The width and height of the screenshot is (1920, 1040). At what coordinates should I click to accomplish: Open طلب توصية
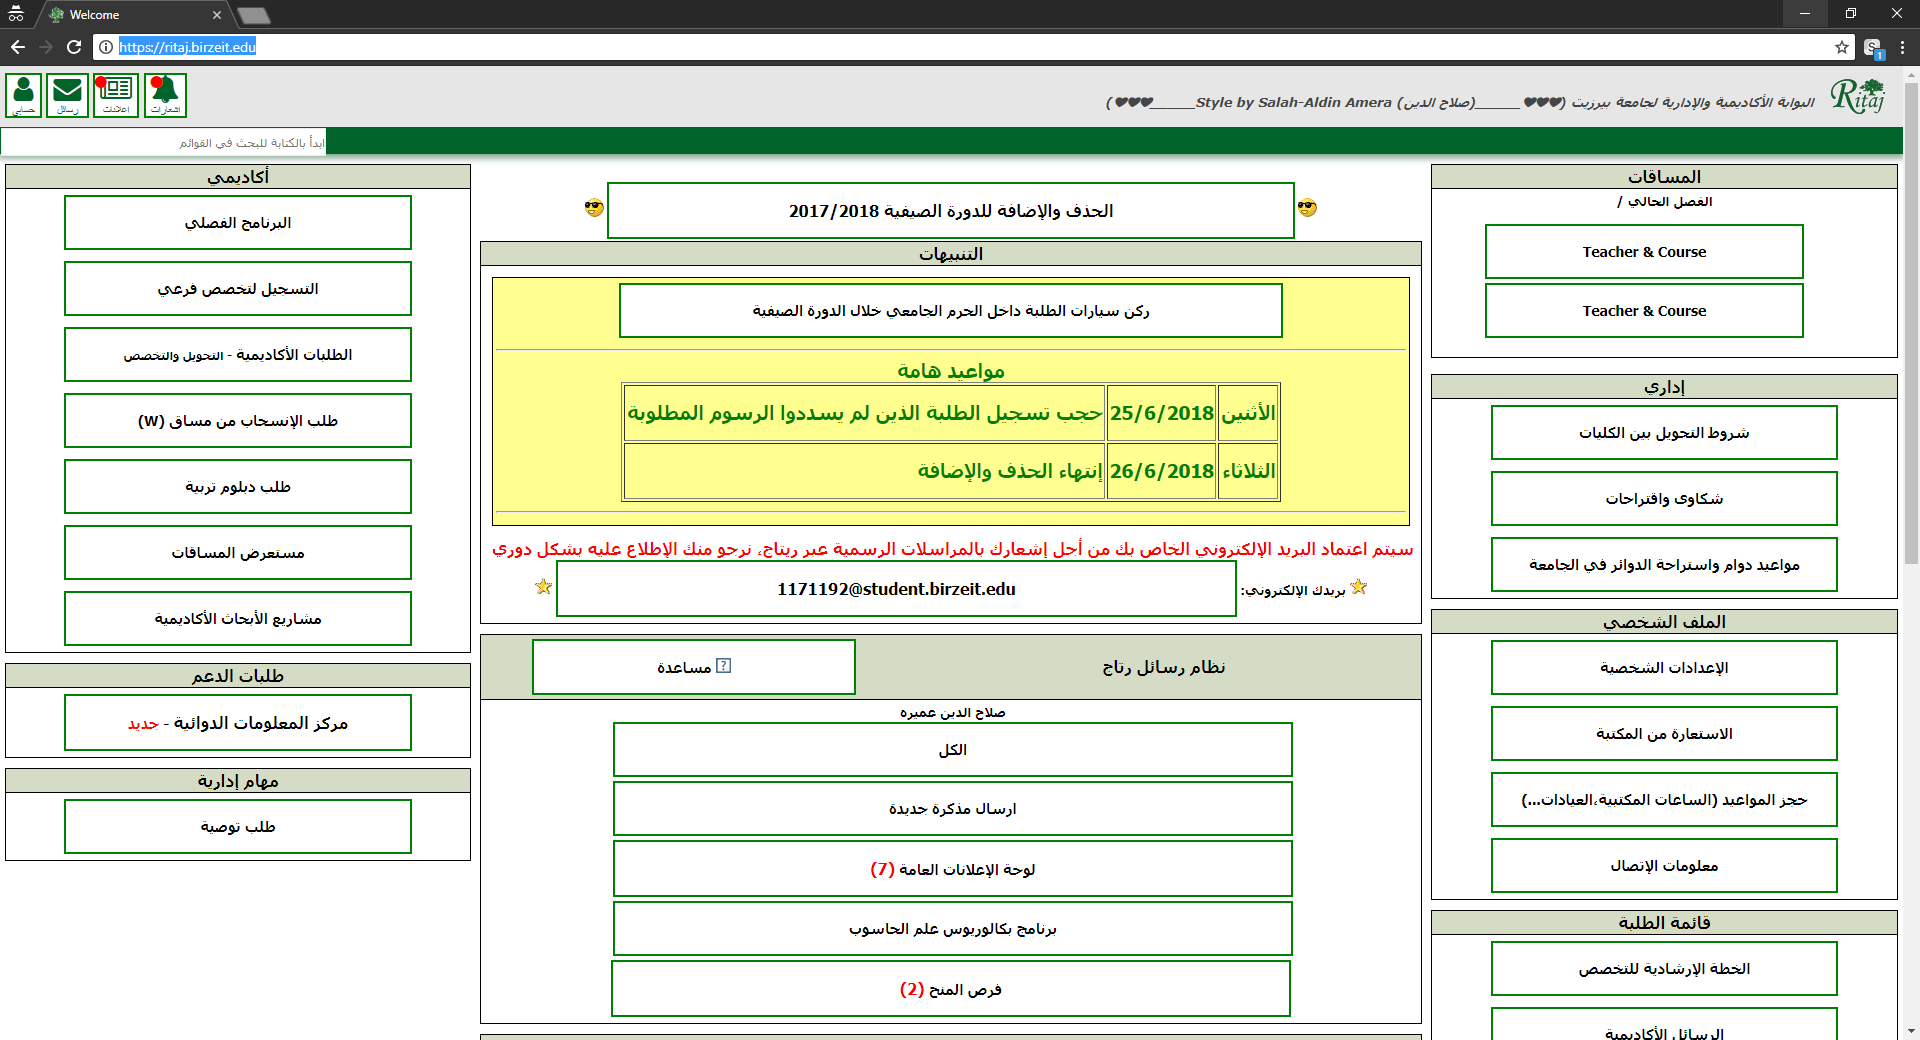(238, 827)
